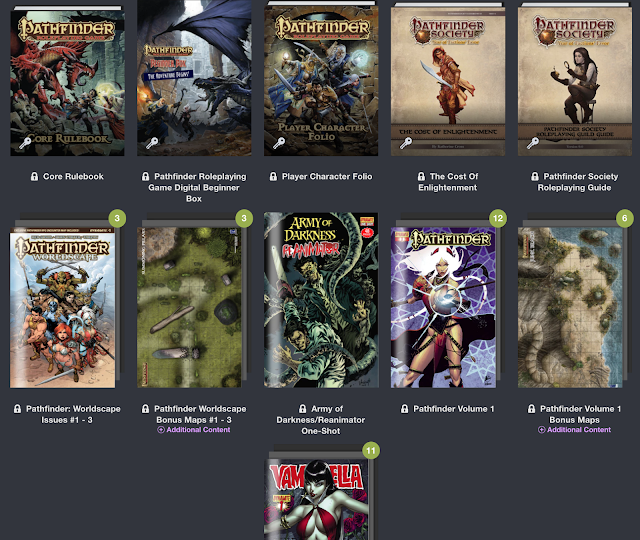Click the lock icon beside Core Rulebook title
This screenshot has width=640, height=540.
point(35,176)
